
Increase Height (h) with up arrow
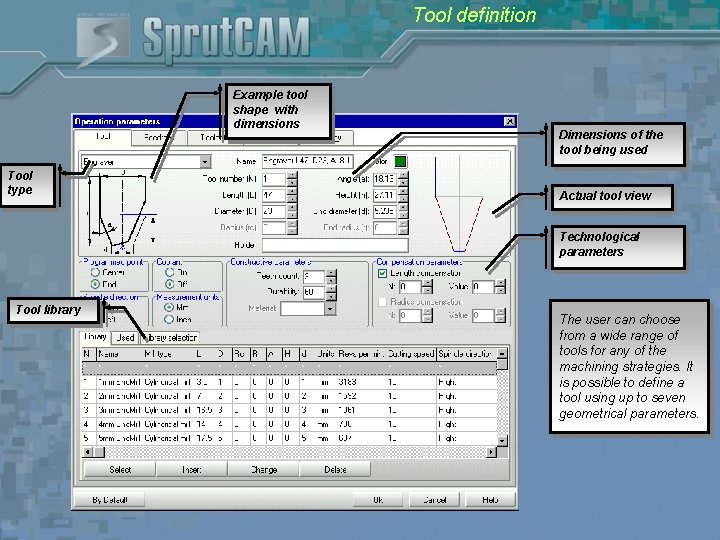click(403, 192)
